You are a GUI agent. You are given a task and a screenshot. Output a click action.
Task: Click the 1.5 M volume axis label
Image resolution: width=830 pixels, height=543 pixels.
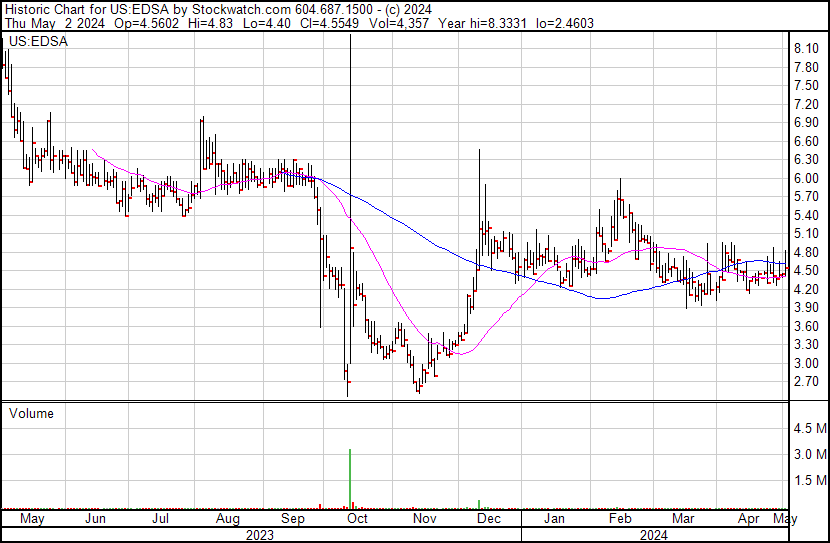[809, 481]
